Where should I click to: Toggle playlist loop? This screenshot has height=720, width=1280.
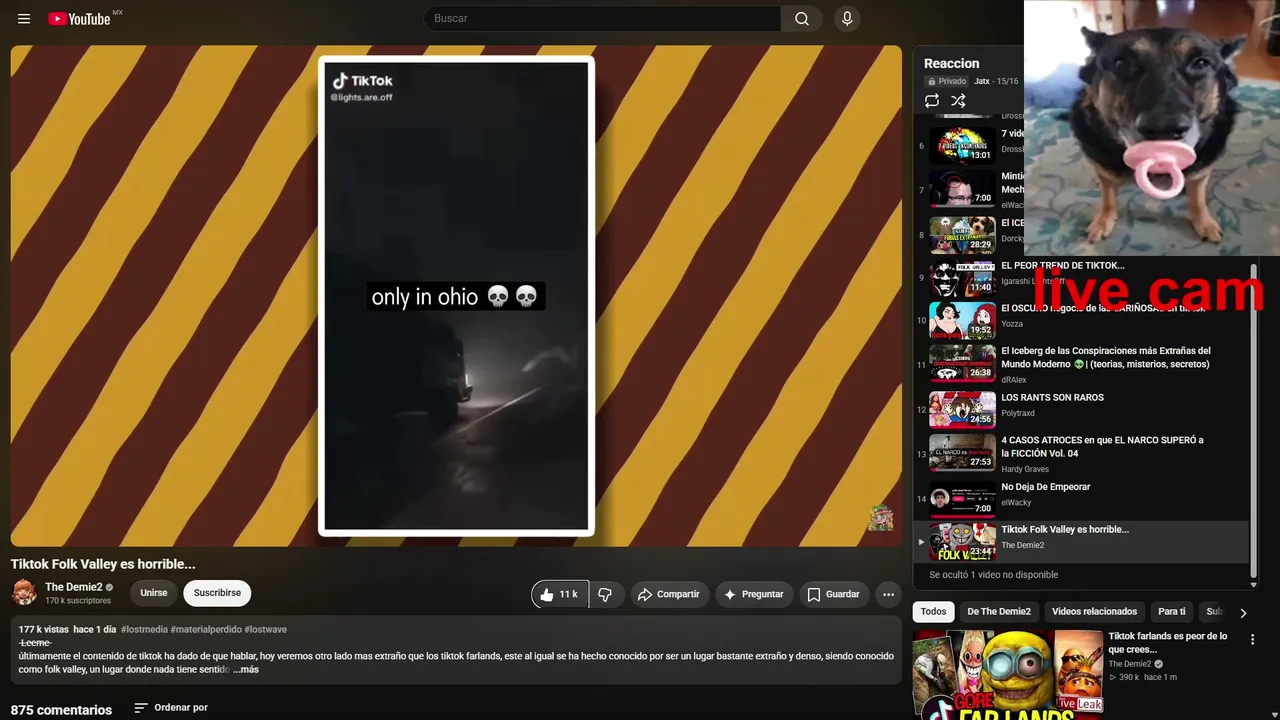point(932,101)
